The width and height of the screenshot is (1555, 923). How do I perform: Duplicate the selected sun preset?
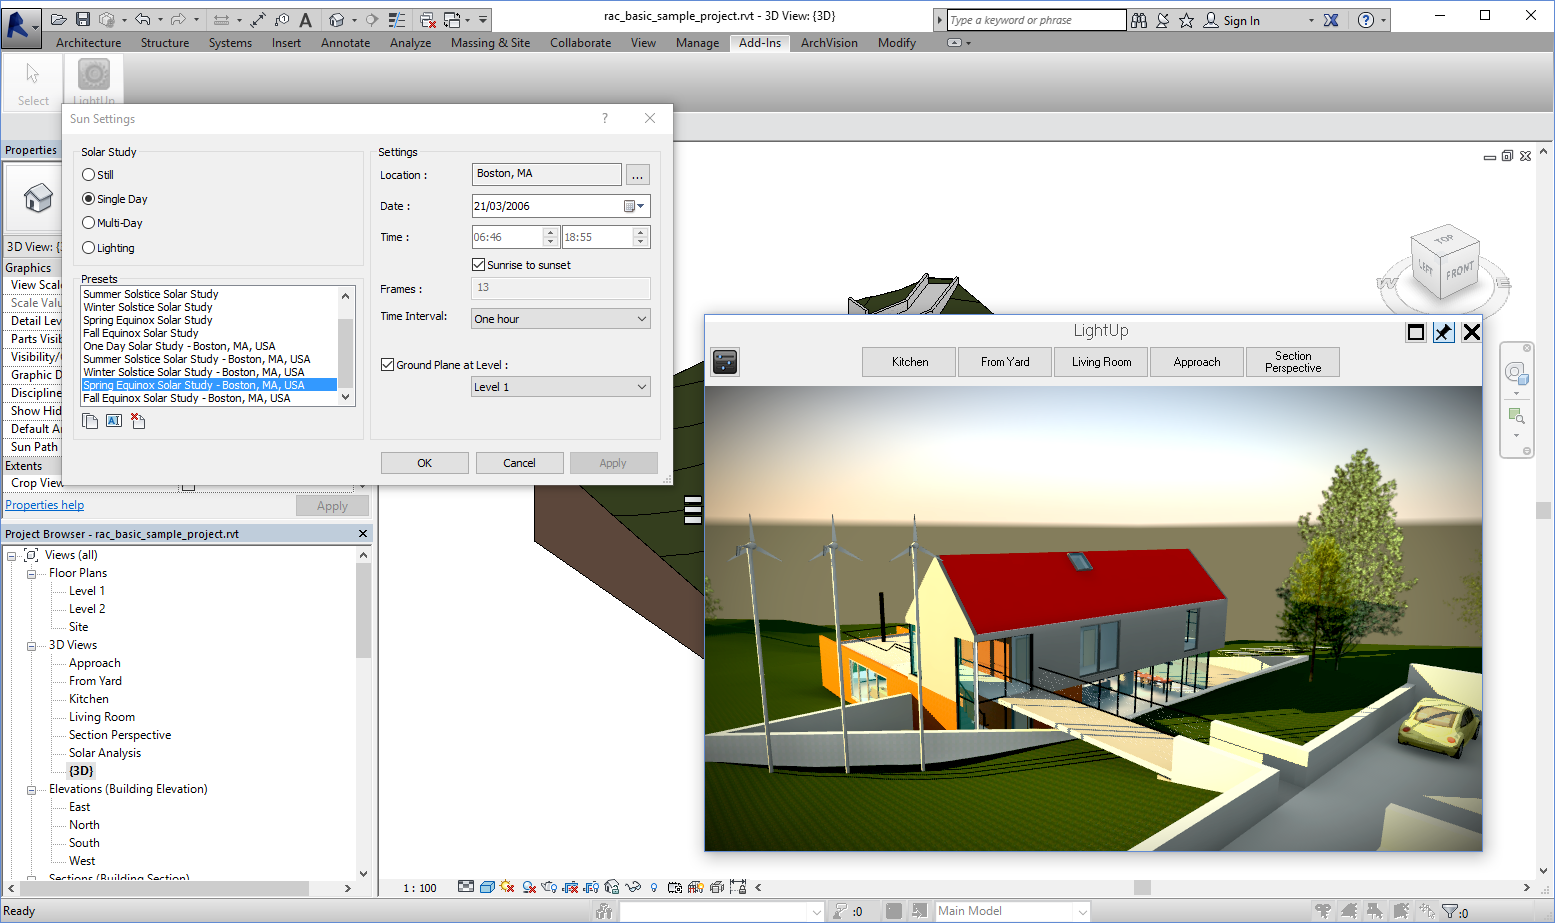click(89, 420)
